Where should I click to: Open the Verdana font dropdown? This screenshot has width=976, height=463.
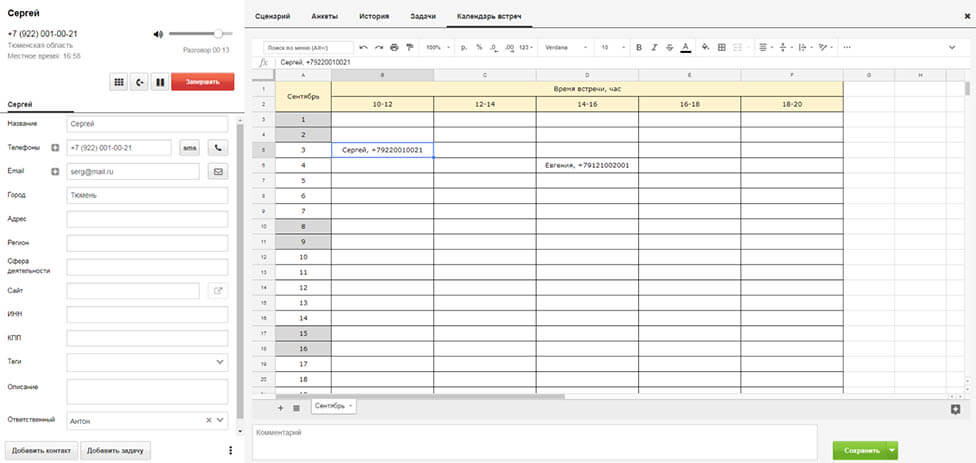coord(567,47)
